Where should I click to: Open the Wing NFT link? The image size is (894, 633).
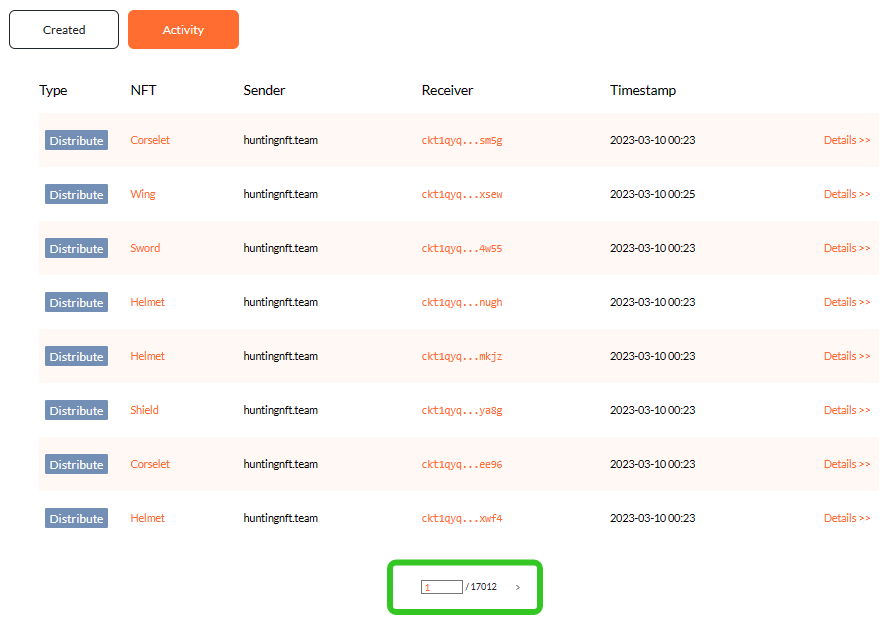point(143,194)
